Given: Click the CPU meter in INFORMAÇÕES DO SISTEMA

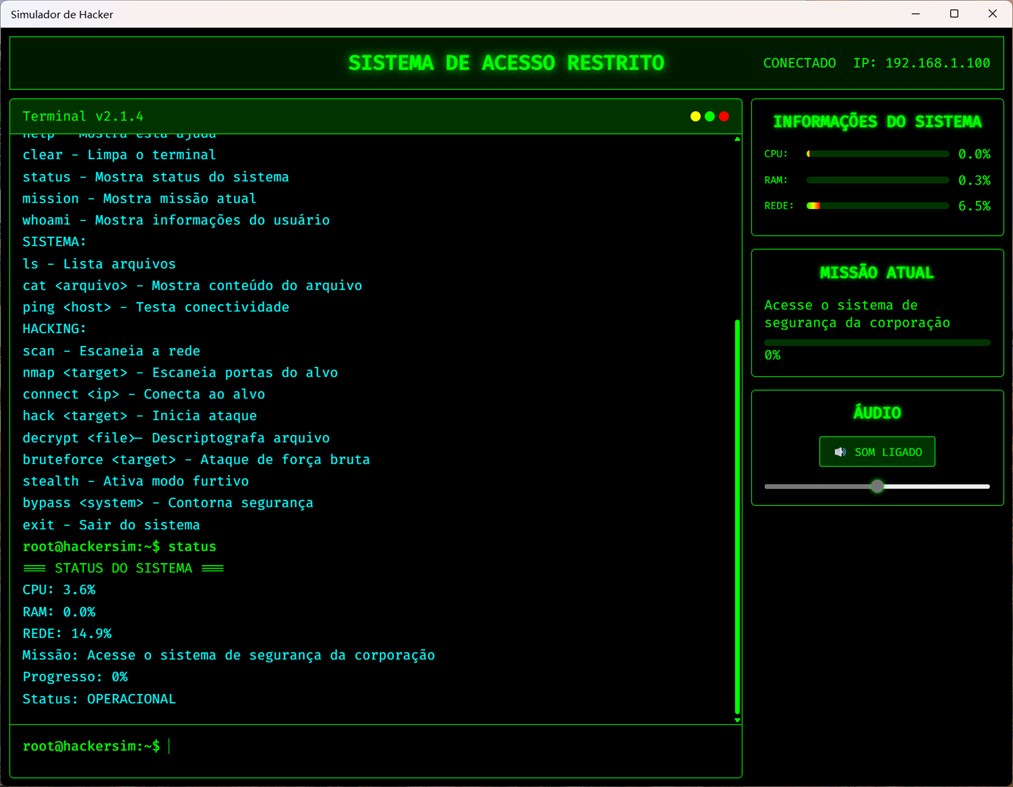Looking at the screenshot, I should [877, 153].
